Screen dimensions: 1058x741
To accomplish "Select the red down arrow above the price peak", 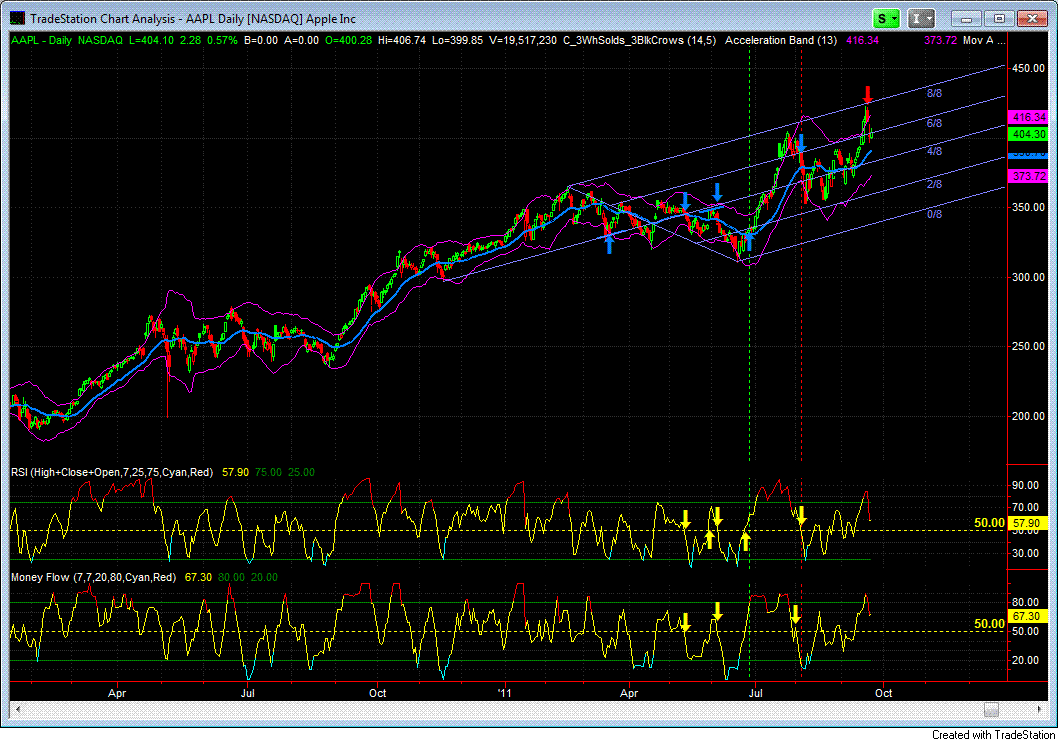I will 868,94.
